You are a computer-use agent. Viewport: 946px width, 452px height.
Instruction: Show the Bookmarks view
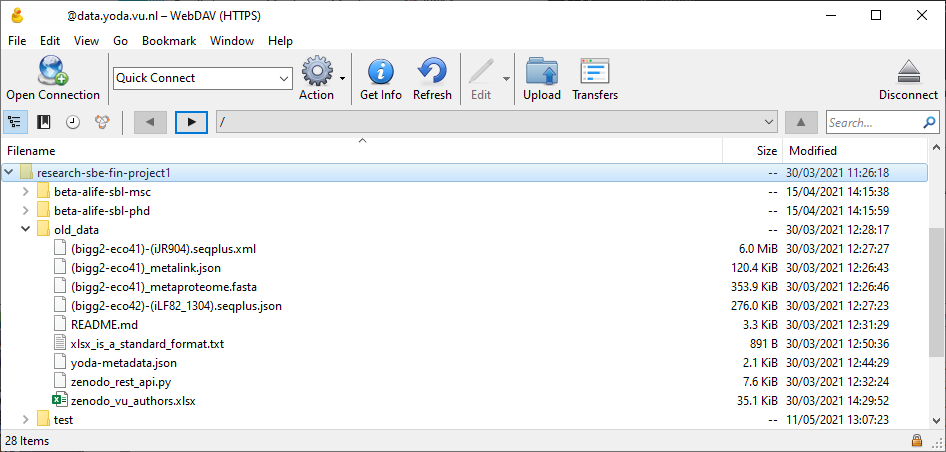click(44, 122)
